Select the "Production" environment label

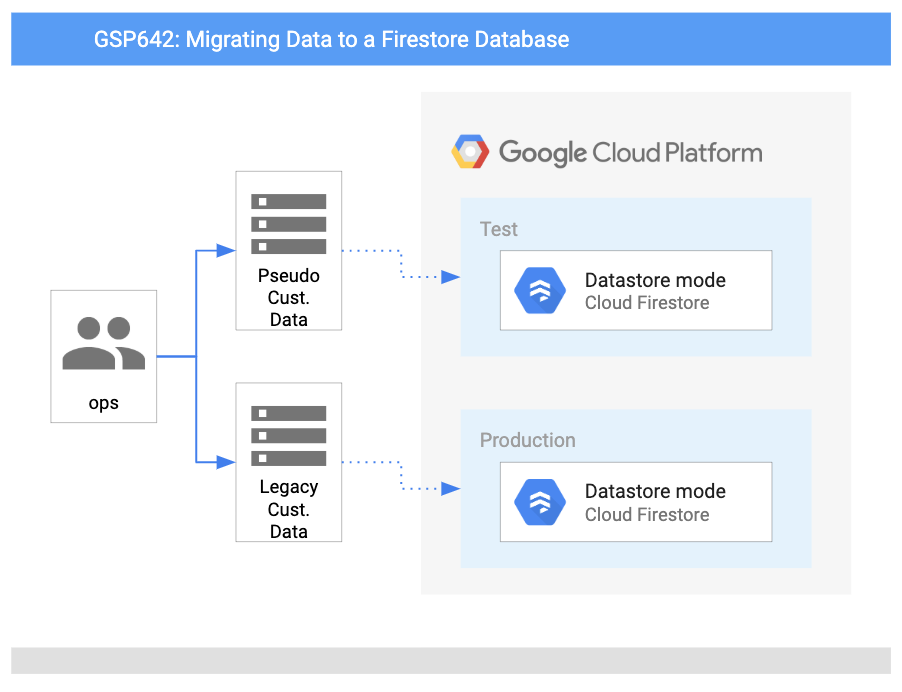pyautogui.click(x=527, y=440)
